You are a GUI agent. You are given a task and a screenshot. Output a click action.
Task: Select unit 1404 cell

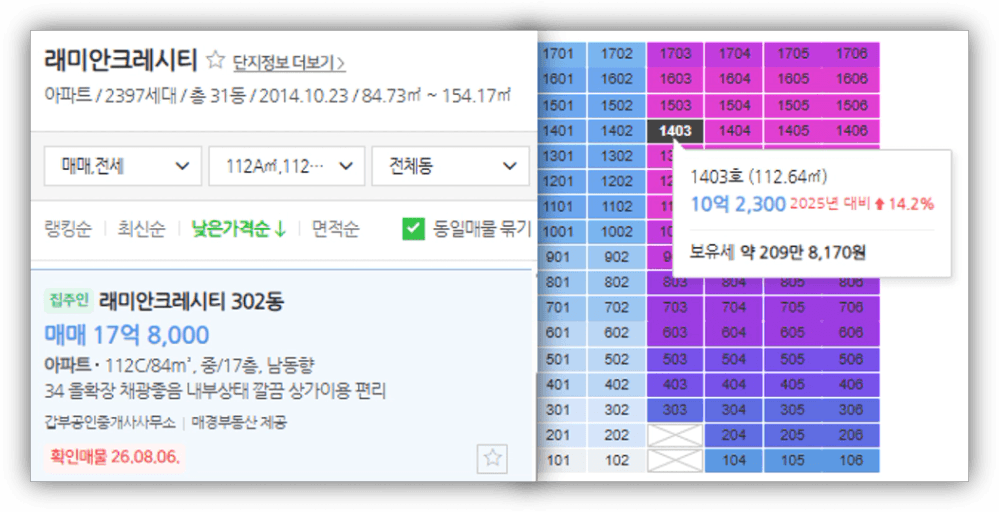(x=733, y=131)
